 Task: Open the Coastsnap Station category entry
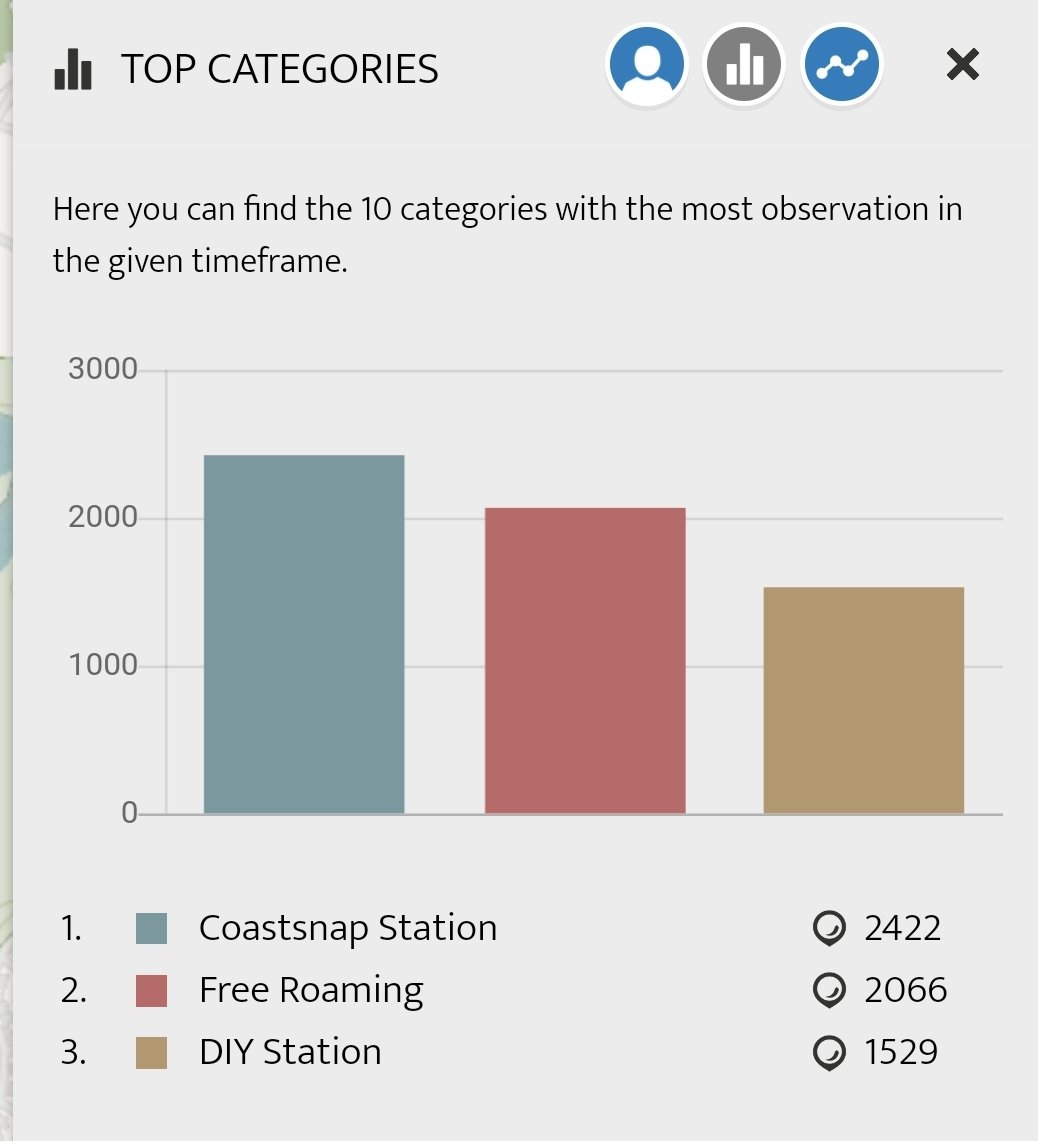pos(348,929)
